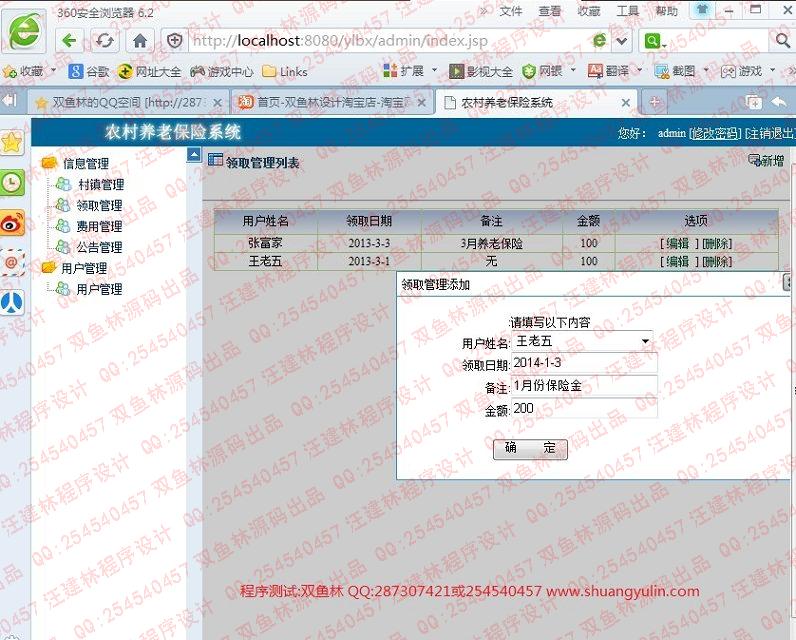Open the sidebar Renren icon
Viewport: 796px width, 640px height.
(12, 303)
